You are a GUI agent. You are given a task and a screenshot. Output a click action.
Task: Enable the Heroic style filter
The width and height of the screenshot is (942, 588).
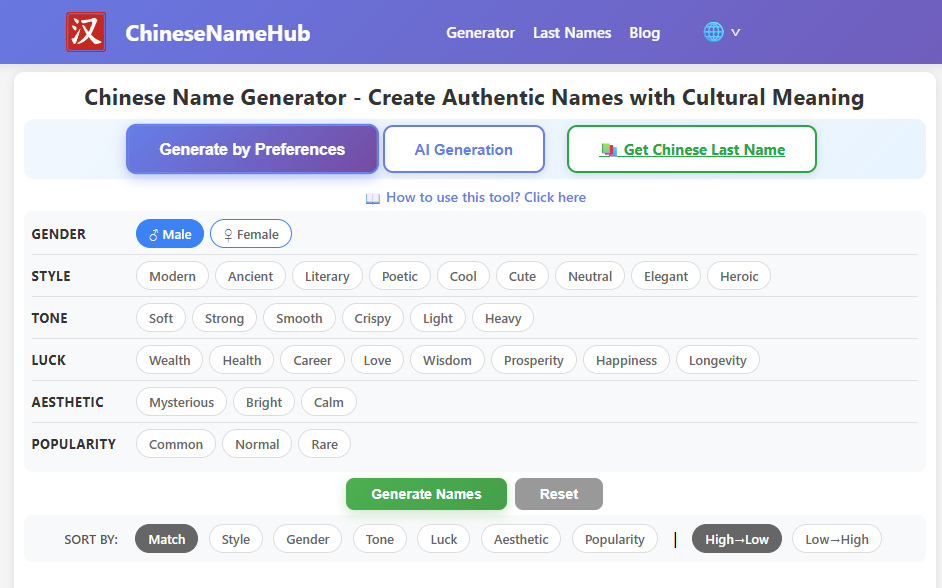click(x=738, y=276)
